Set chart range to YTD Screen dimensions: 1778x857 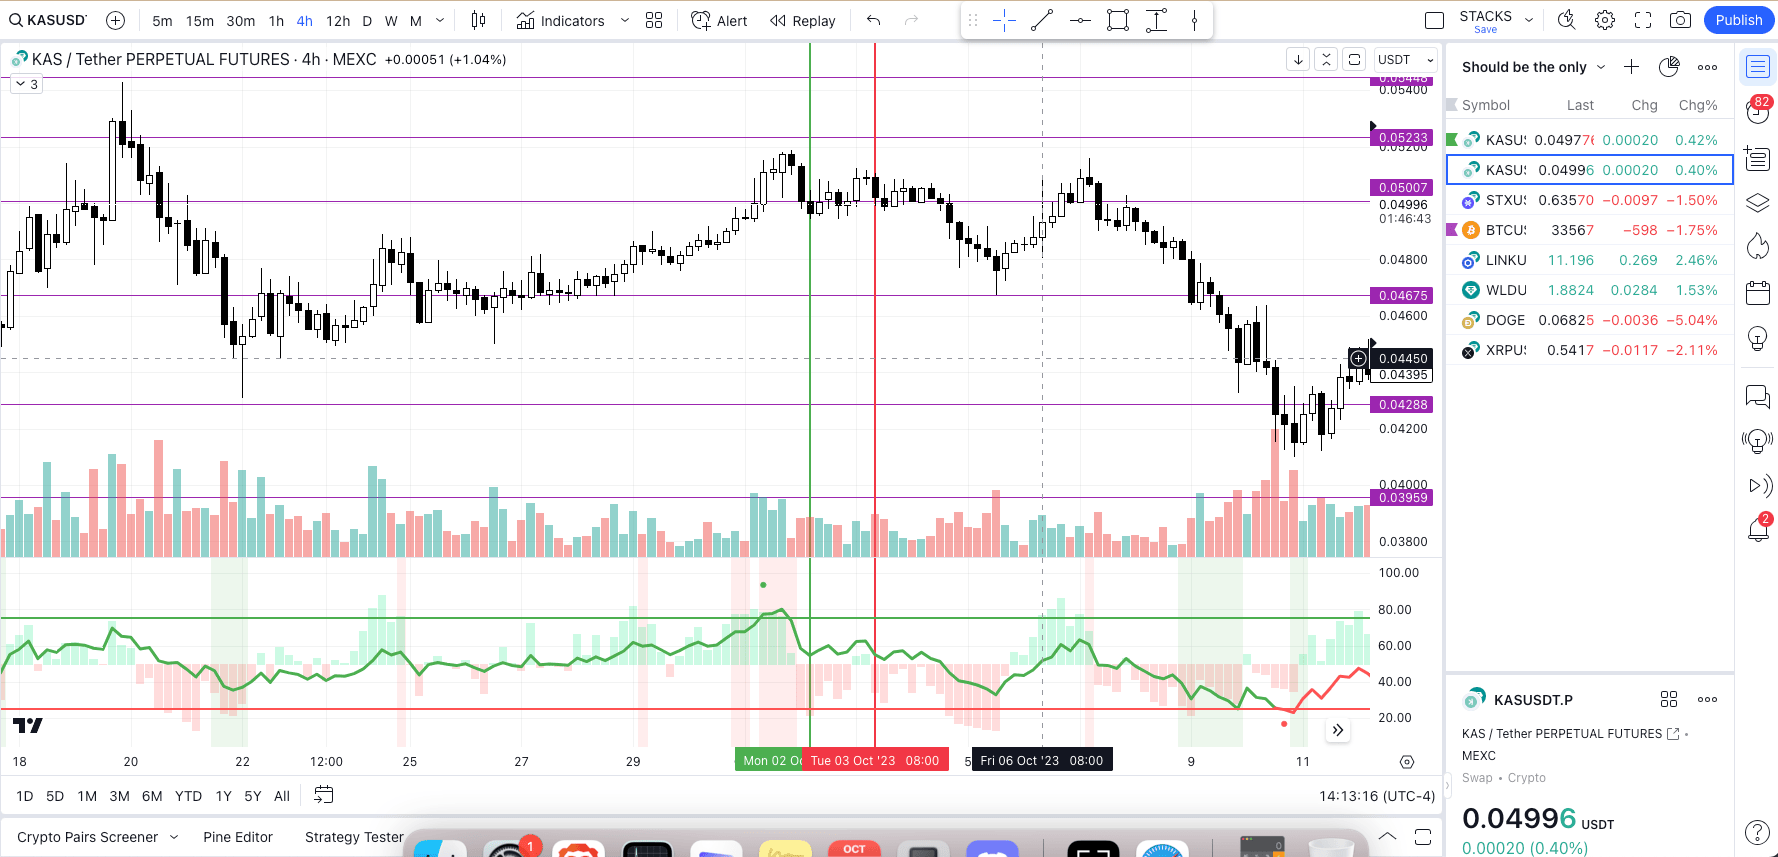tap(188, 796)
